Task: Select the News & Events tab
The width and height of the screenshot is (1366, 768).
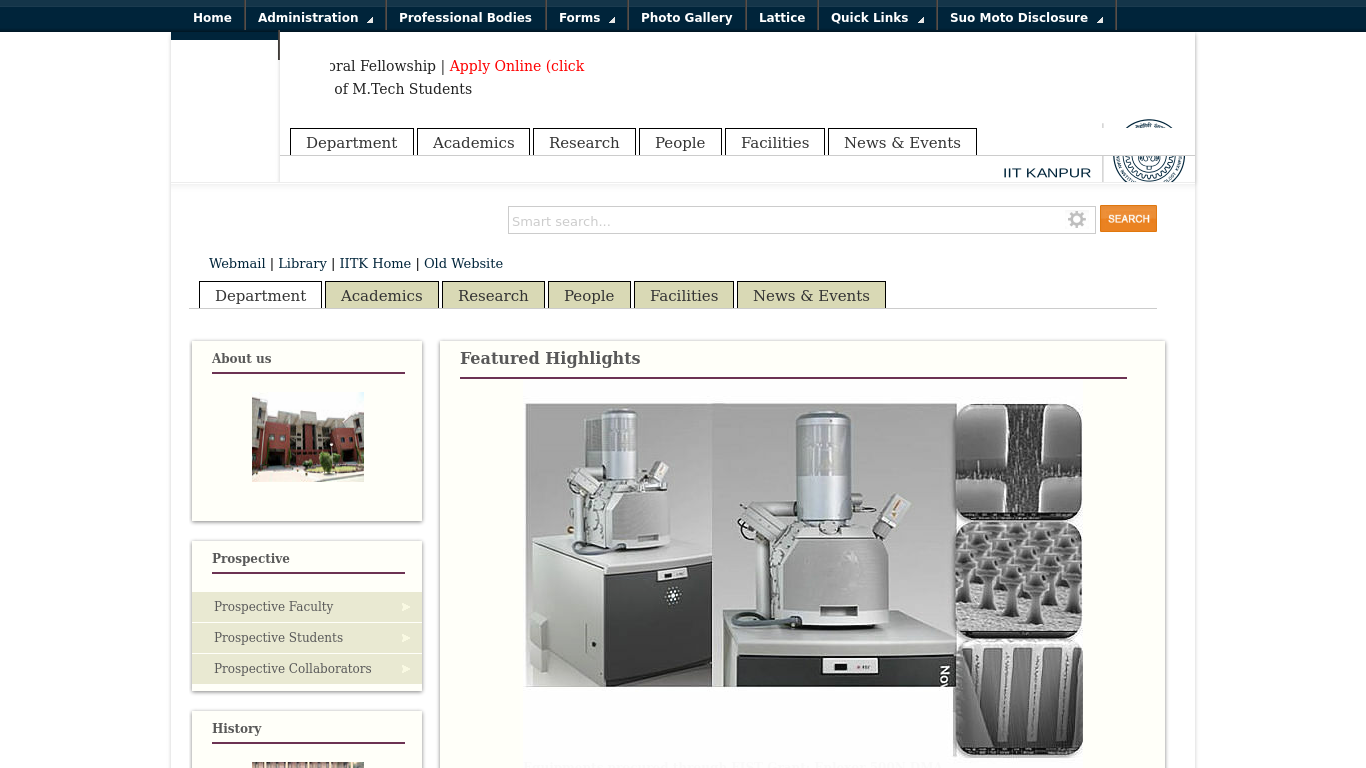Action: pyautogui.click(x=811, y=295)
